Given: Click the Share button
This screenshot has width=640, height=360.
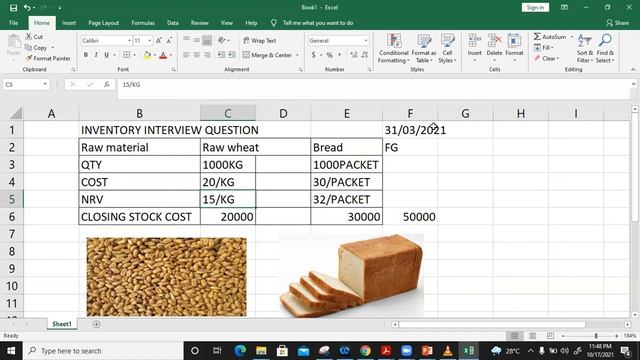Looking at the screenshot, I should (618, 23).
